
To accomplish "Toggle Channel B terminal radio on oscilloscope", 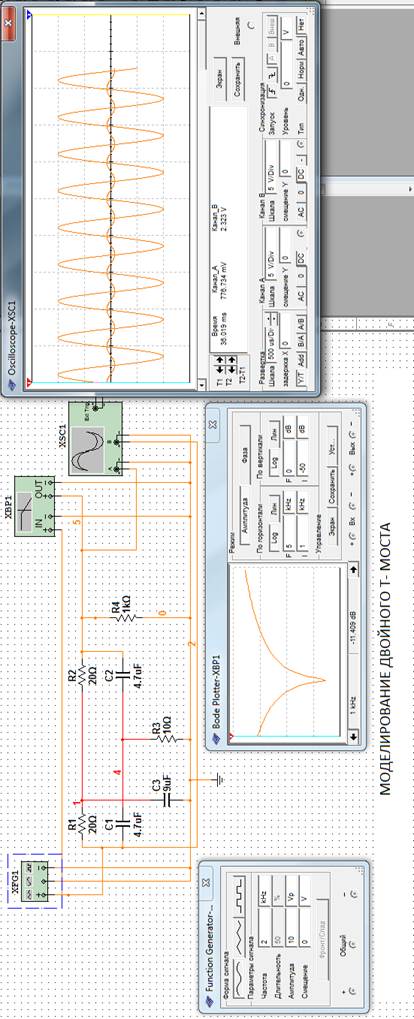I will [x=301, y=144].
